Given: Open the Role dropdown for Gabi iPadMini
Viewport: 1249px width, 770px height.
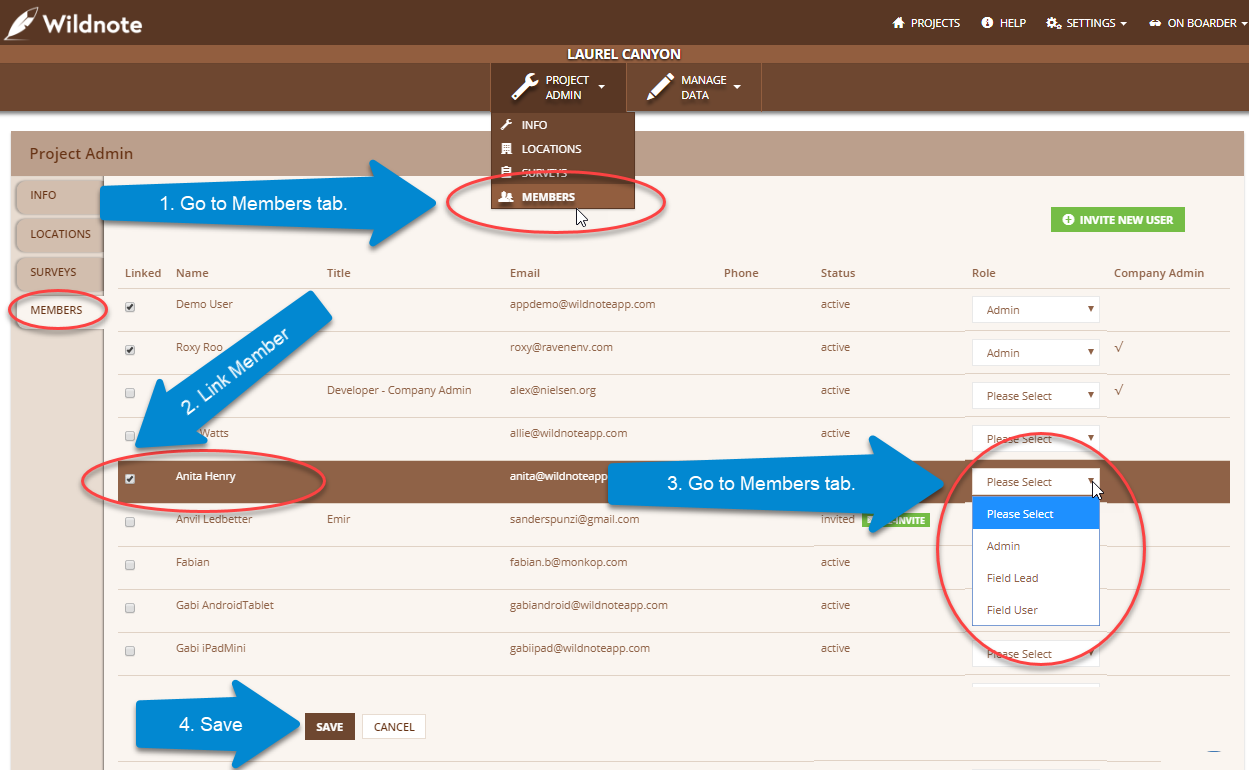Looking at the screenshot, I should (x=1036, y=654).
